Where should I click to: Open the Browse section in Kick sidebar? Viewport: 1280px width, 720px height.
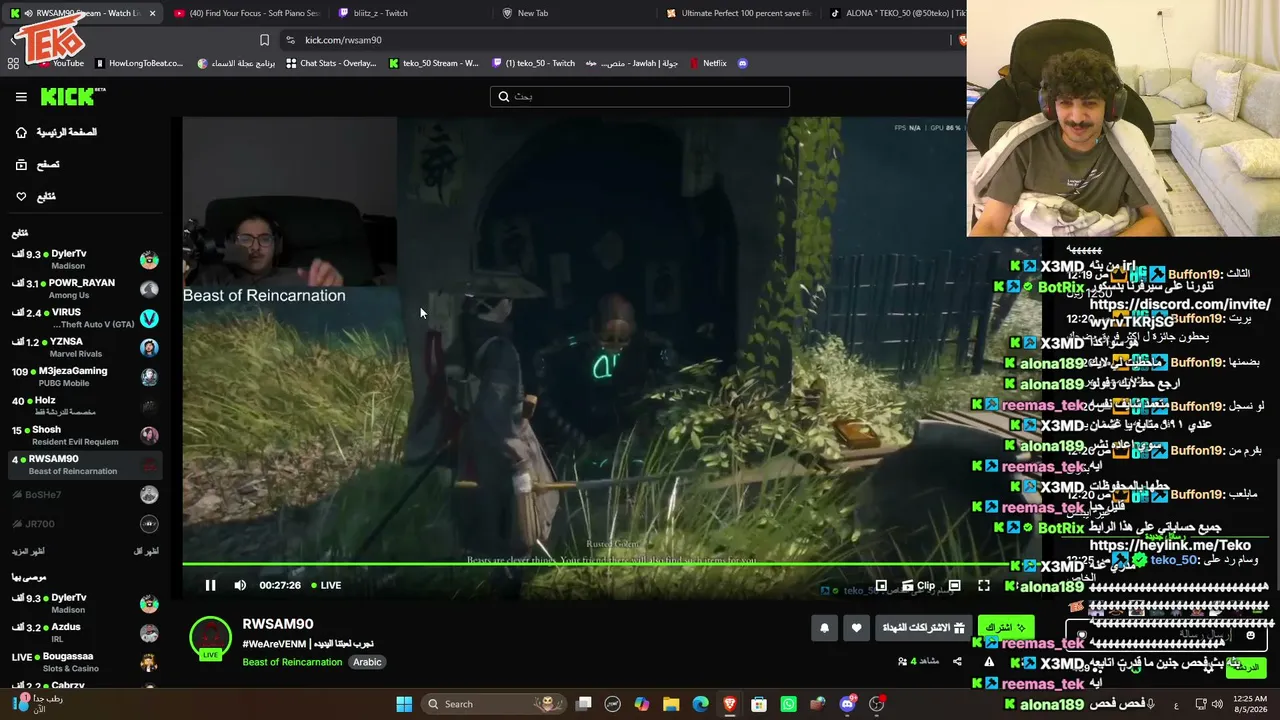(38, 165)
